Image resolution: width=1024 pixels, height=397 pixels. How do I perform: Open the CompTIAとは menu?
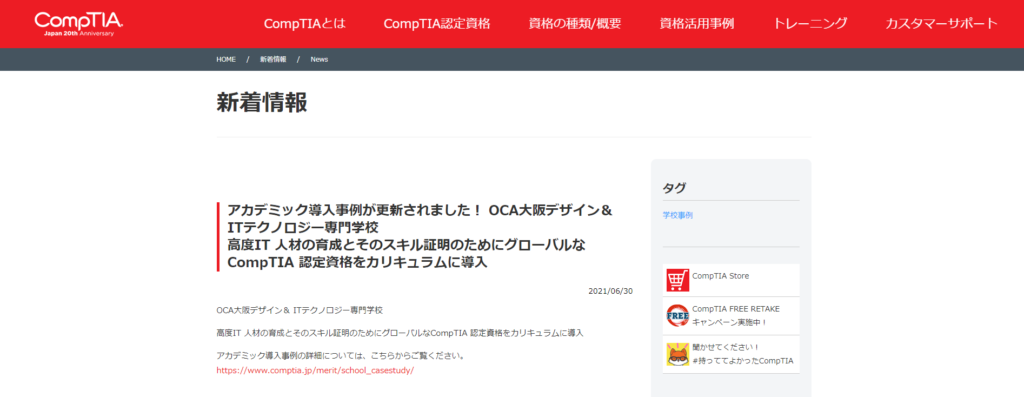[304, 24]
